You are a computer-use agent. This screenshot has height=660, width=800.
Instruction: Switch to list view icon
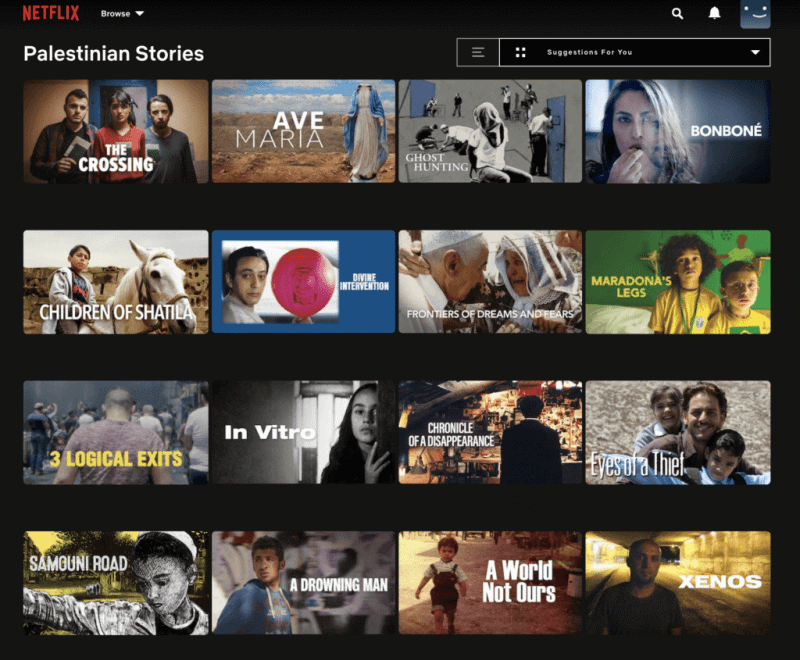(478, 52)
